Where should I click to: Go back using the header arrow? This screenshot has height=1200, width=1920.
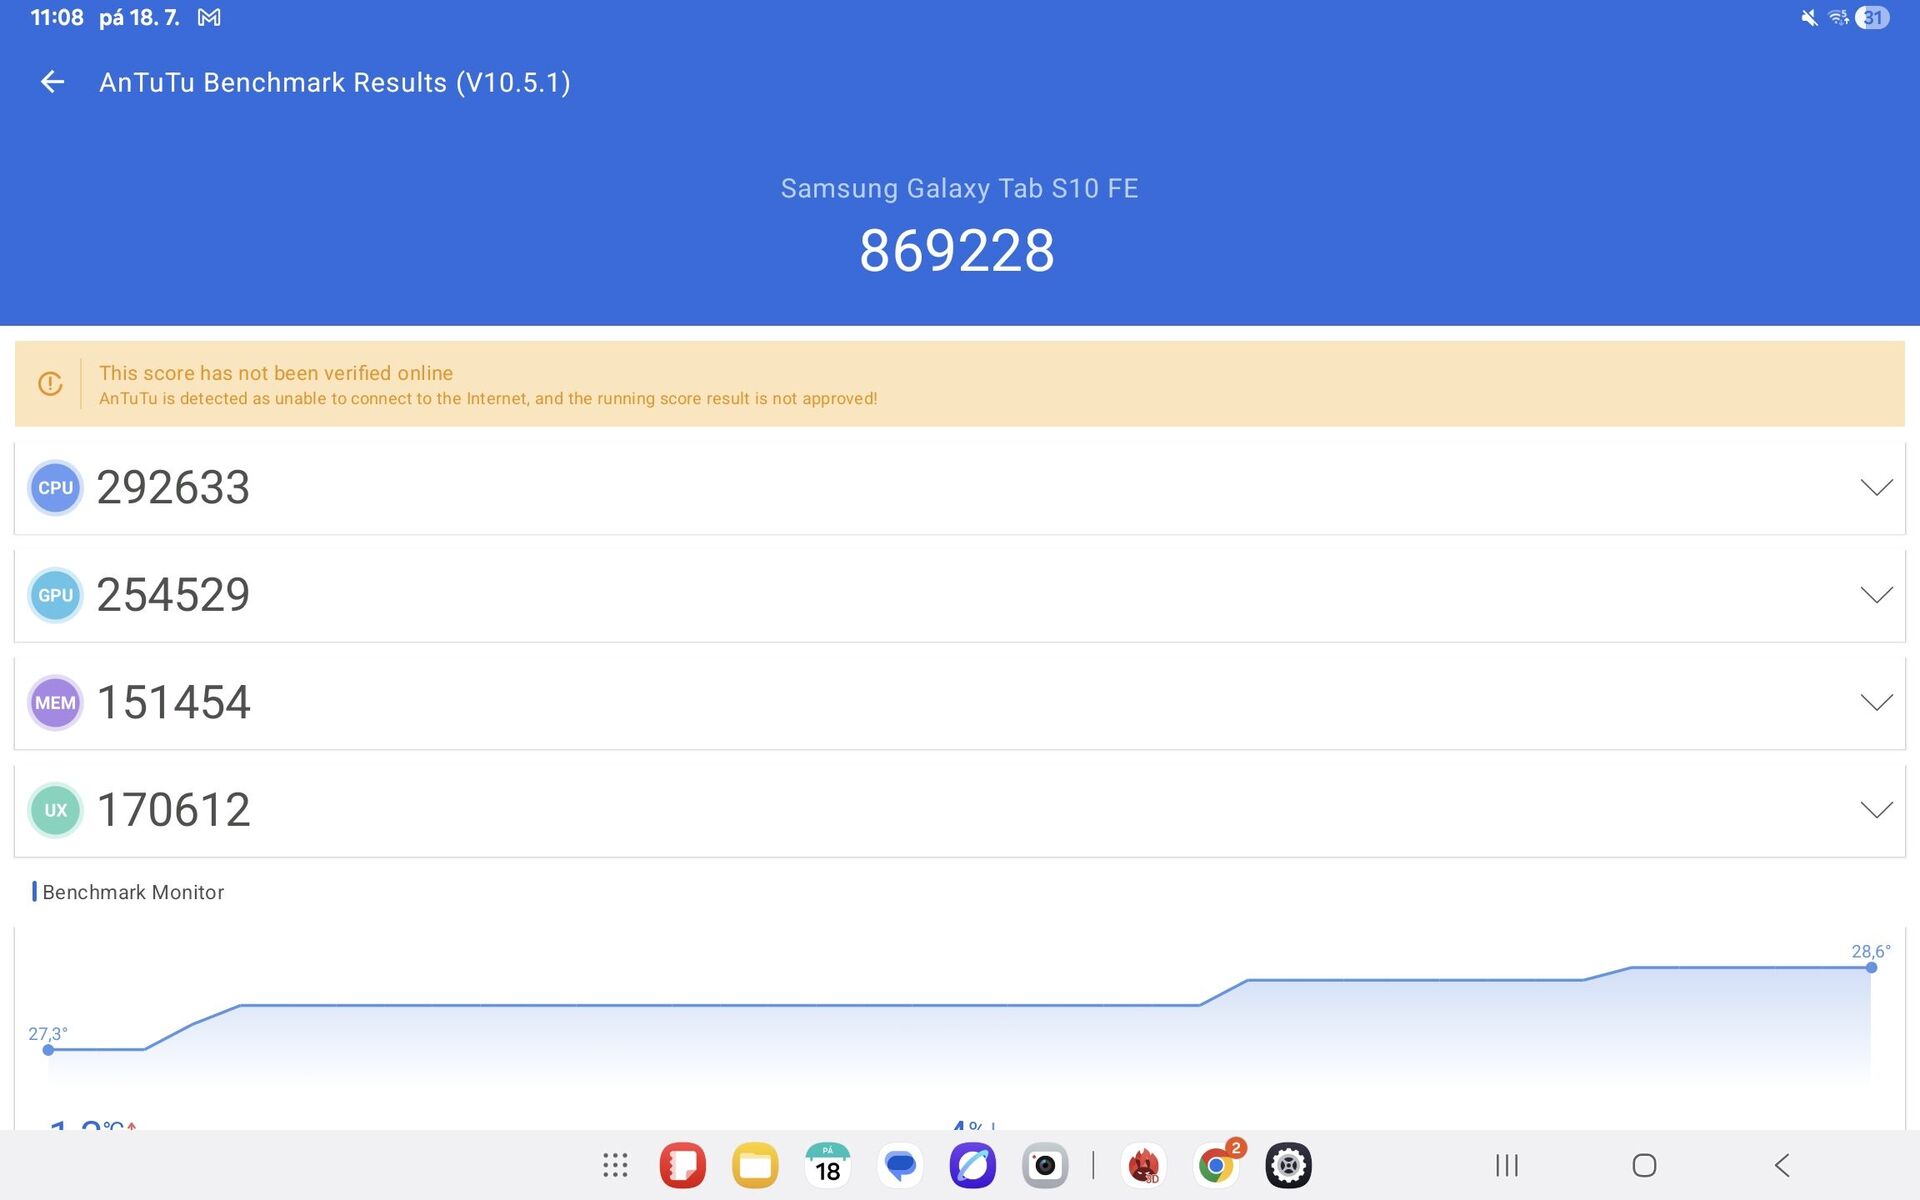(x=52, y=82)
